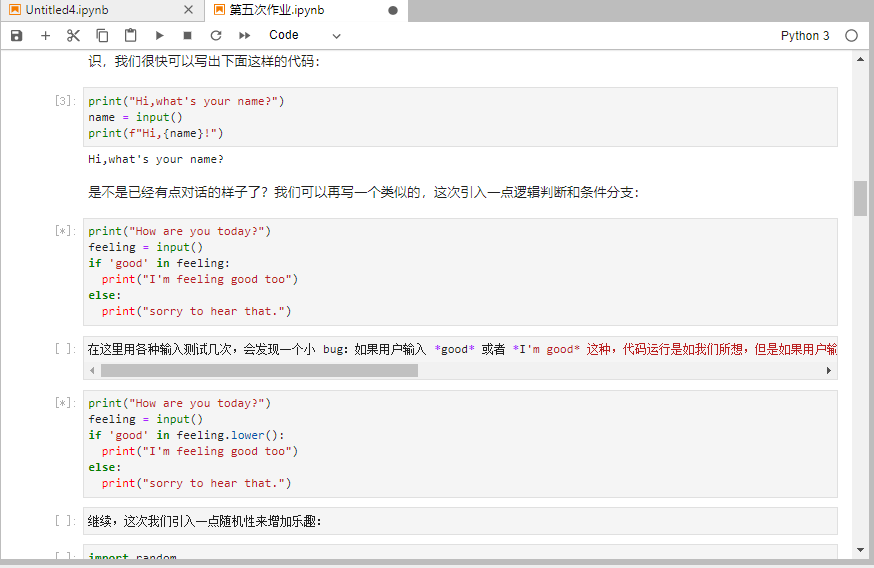This screenshot has height=568, width=874.
Task: Click the notebook vertical scrollbar thumb
Action: click(860, 198)
